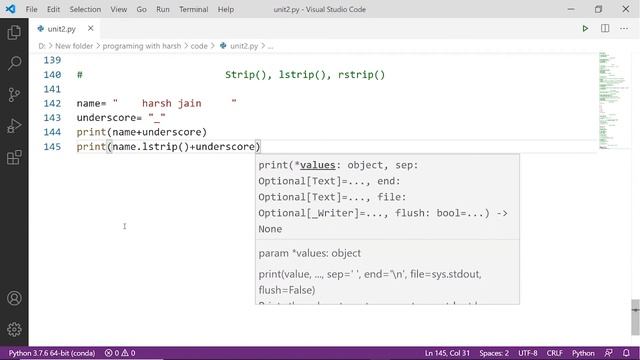Click line number 142 in gutter
Viewport: 640px width, 360px height.
tap(52, 103)
